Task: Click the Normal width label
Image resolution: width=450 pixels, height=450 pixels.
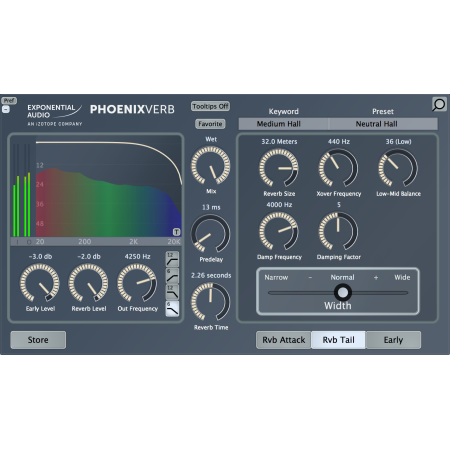Action: 342,277
